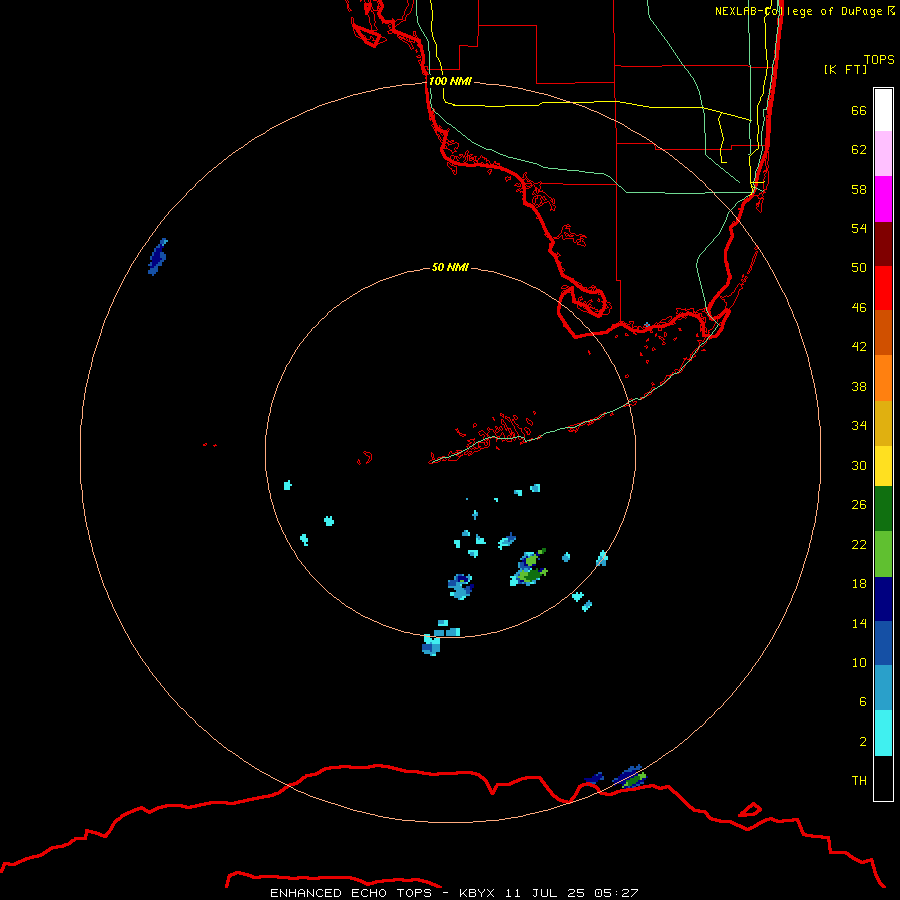The image size is (900, 900).
Task: Click the white 66 kft color swatch
Action: 883,110
